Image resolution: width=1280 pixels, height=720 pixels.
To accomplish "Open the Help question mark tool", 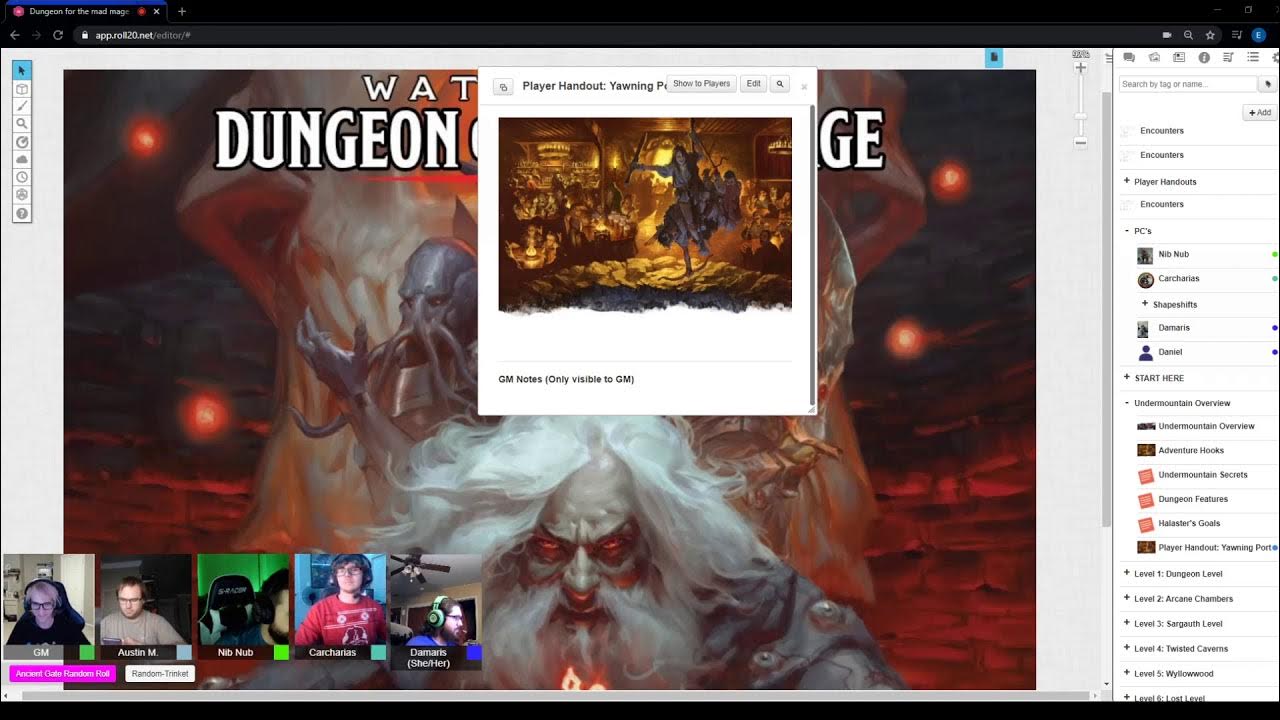I will [22, 214].
